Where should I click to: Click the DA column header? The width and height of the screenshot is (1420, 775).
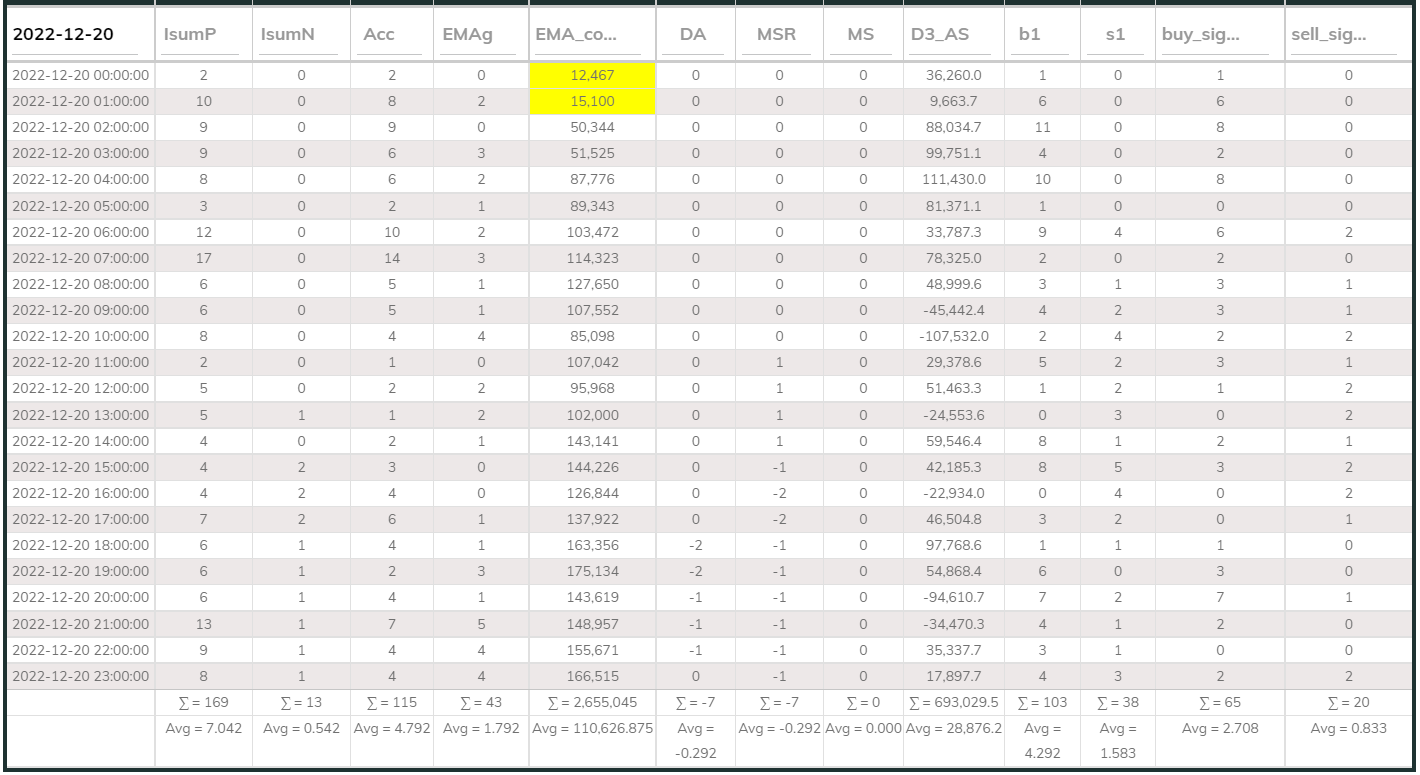coord(693,35)
